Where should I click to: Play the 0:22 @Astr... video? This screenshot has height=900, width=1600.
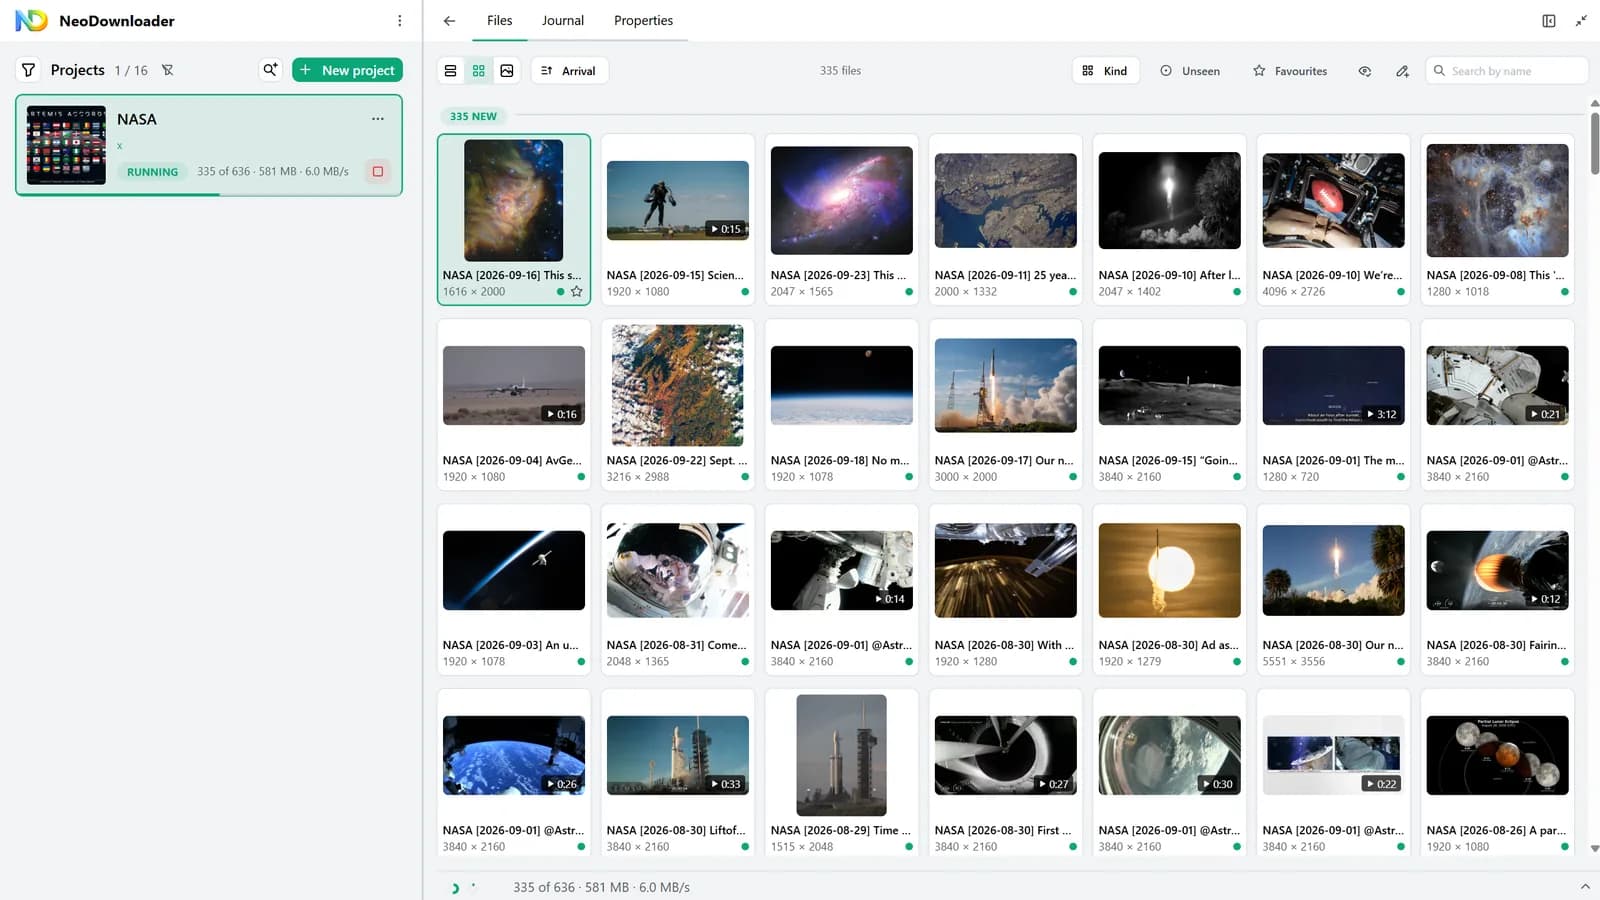click(x=1334, y=756)
